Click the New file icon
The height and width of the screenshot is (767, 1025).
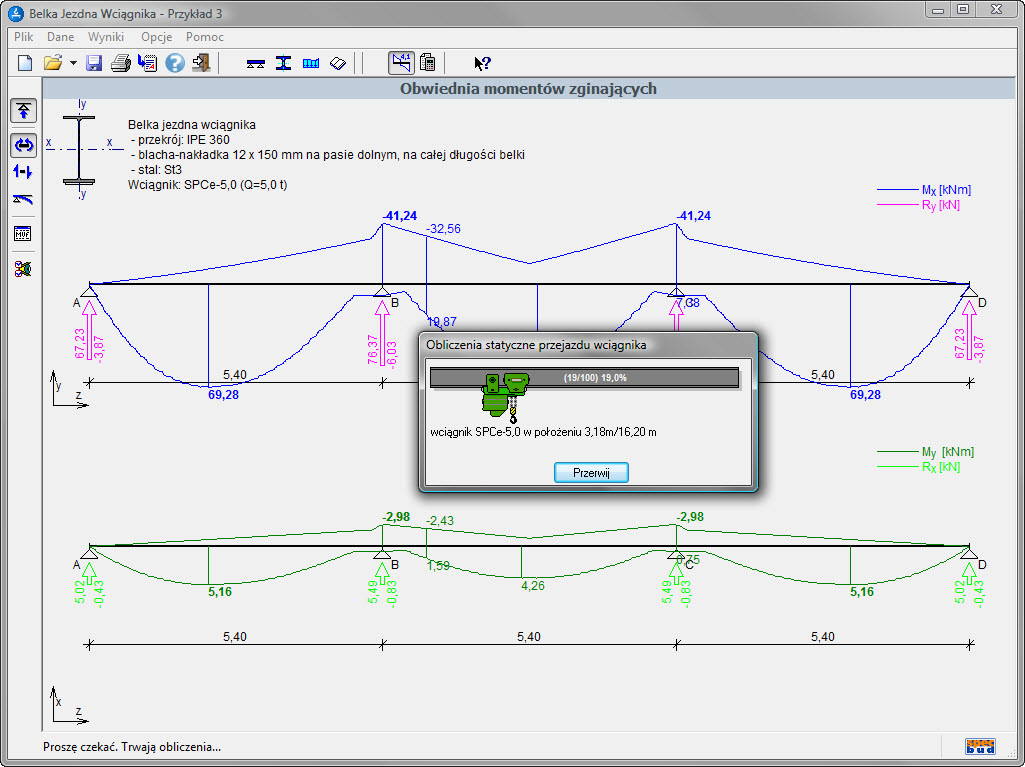click(25, 63)
